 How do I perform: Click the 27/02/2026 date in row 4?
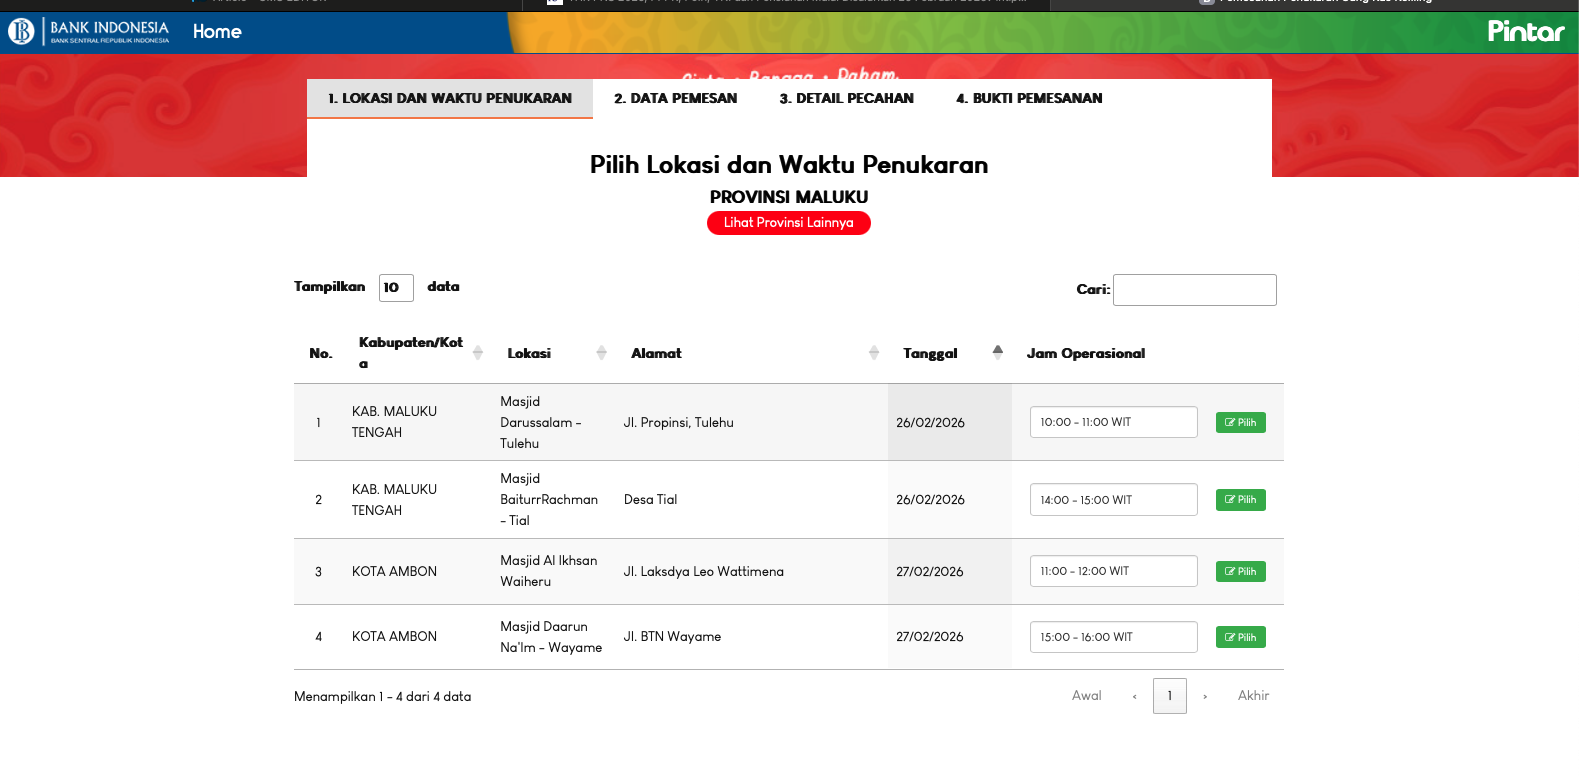[930, 637]
